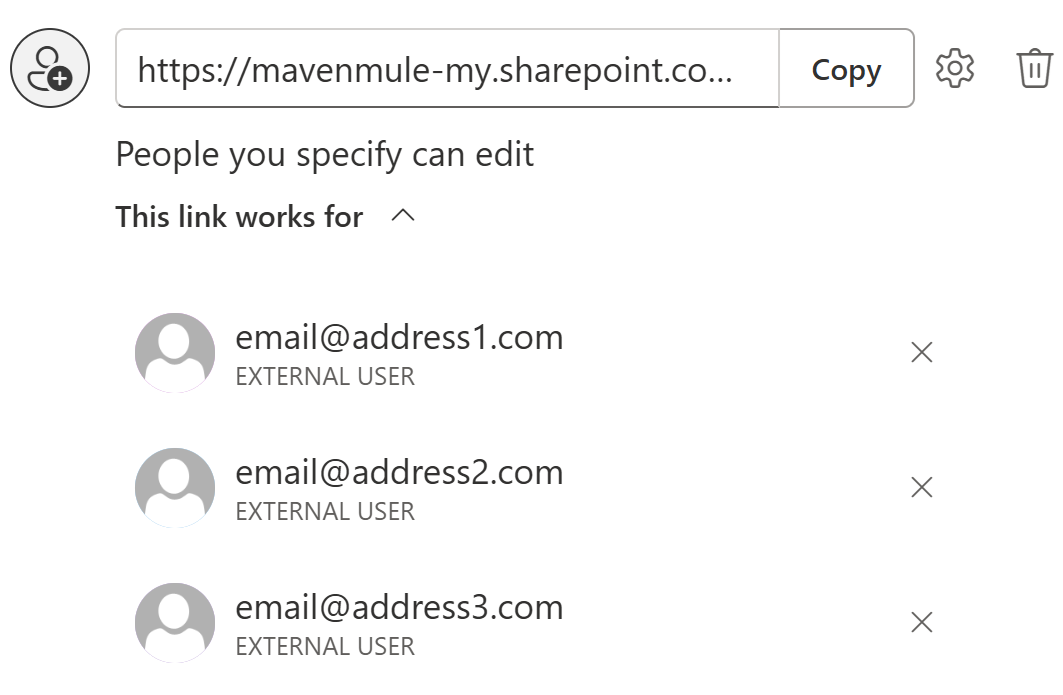The image size is (1063, 695).
Task: Remove email@address3.com from the link
Action: pos(922,622)
